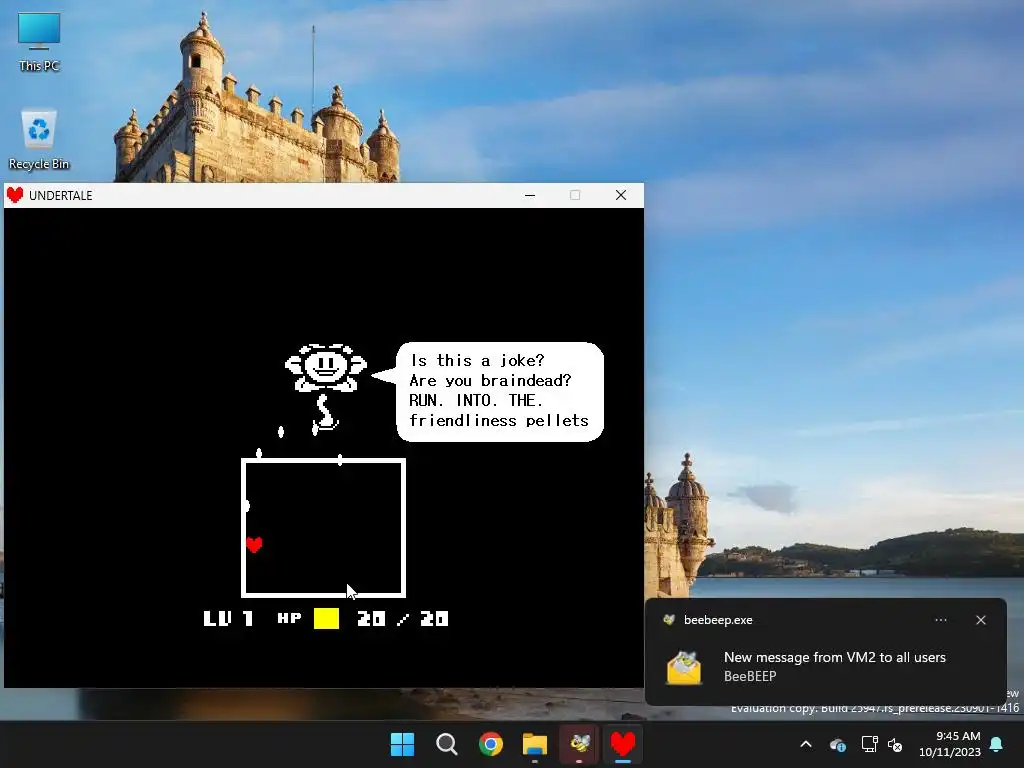Image resolution: width=1024 pixels, height=768 pixels.
Task: Minimize the UNDERTALE window
Action: click(530, 195)
